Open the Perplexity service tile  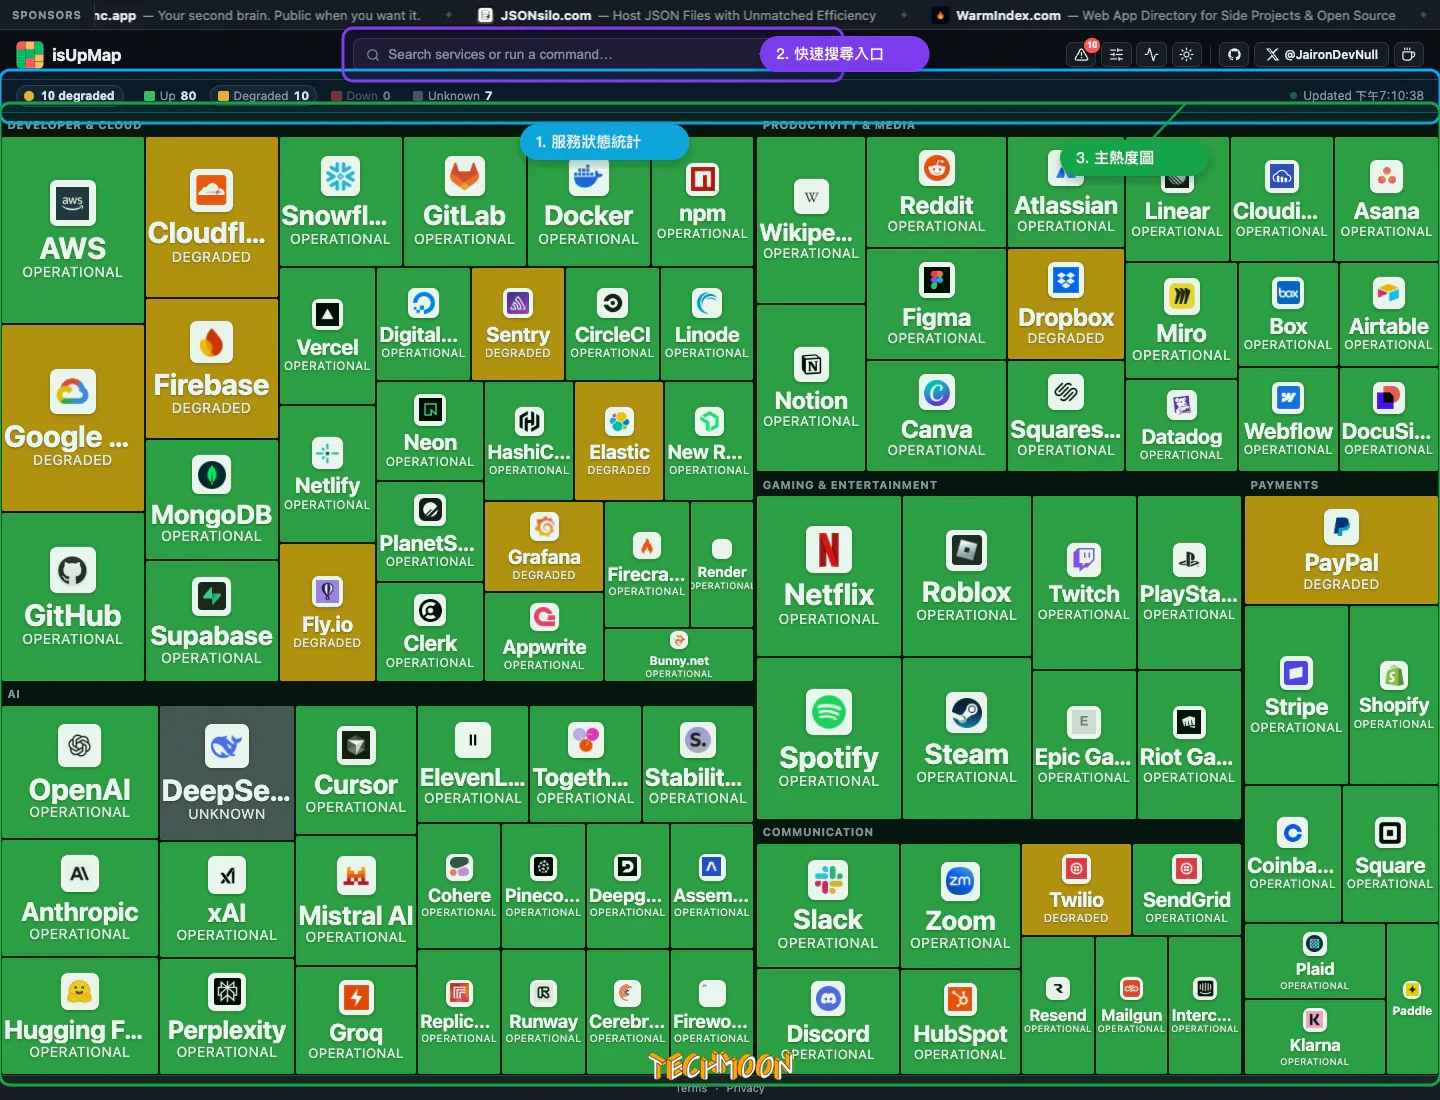tap(227, 1016)
